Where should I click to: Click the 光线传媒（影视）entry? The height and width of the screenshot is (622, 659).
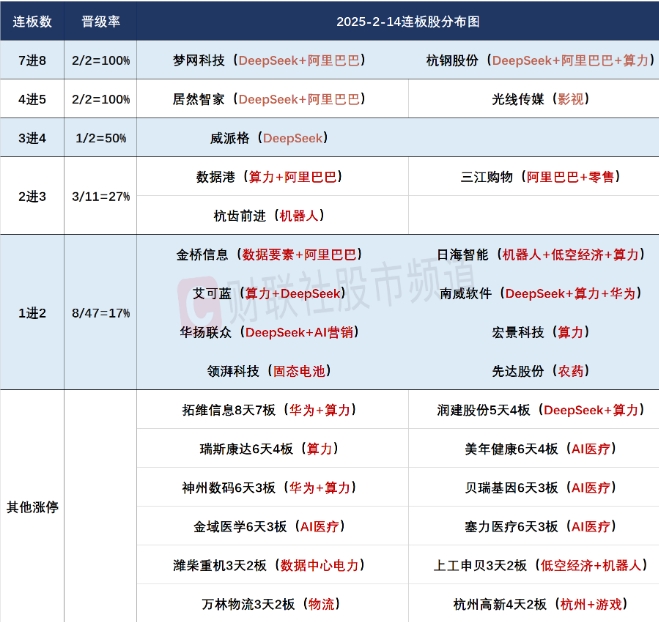point(540,99)
